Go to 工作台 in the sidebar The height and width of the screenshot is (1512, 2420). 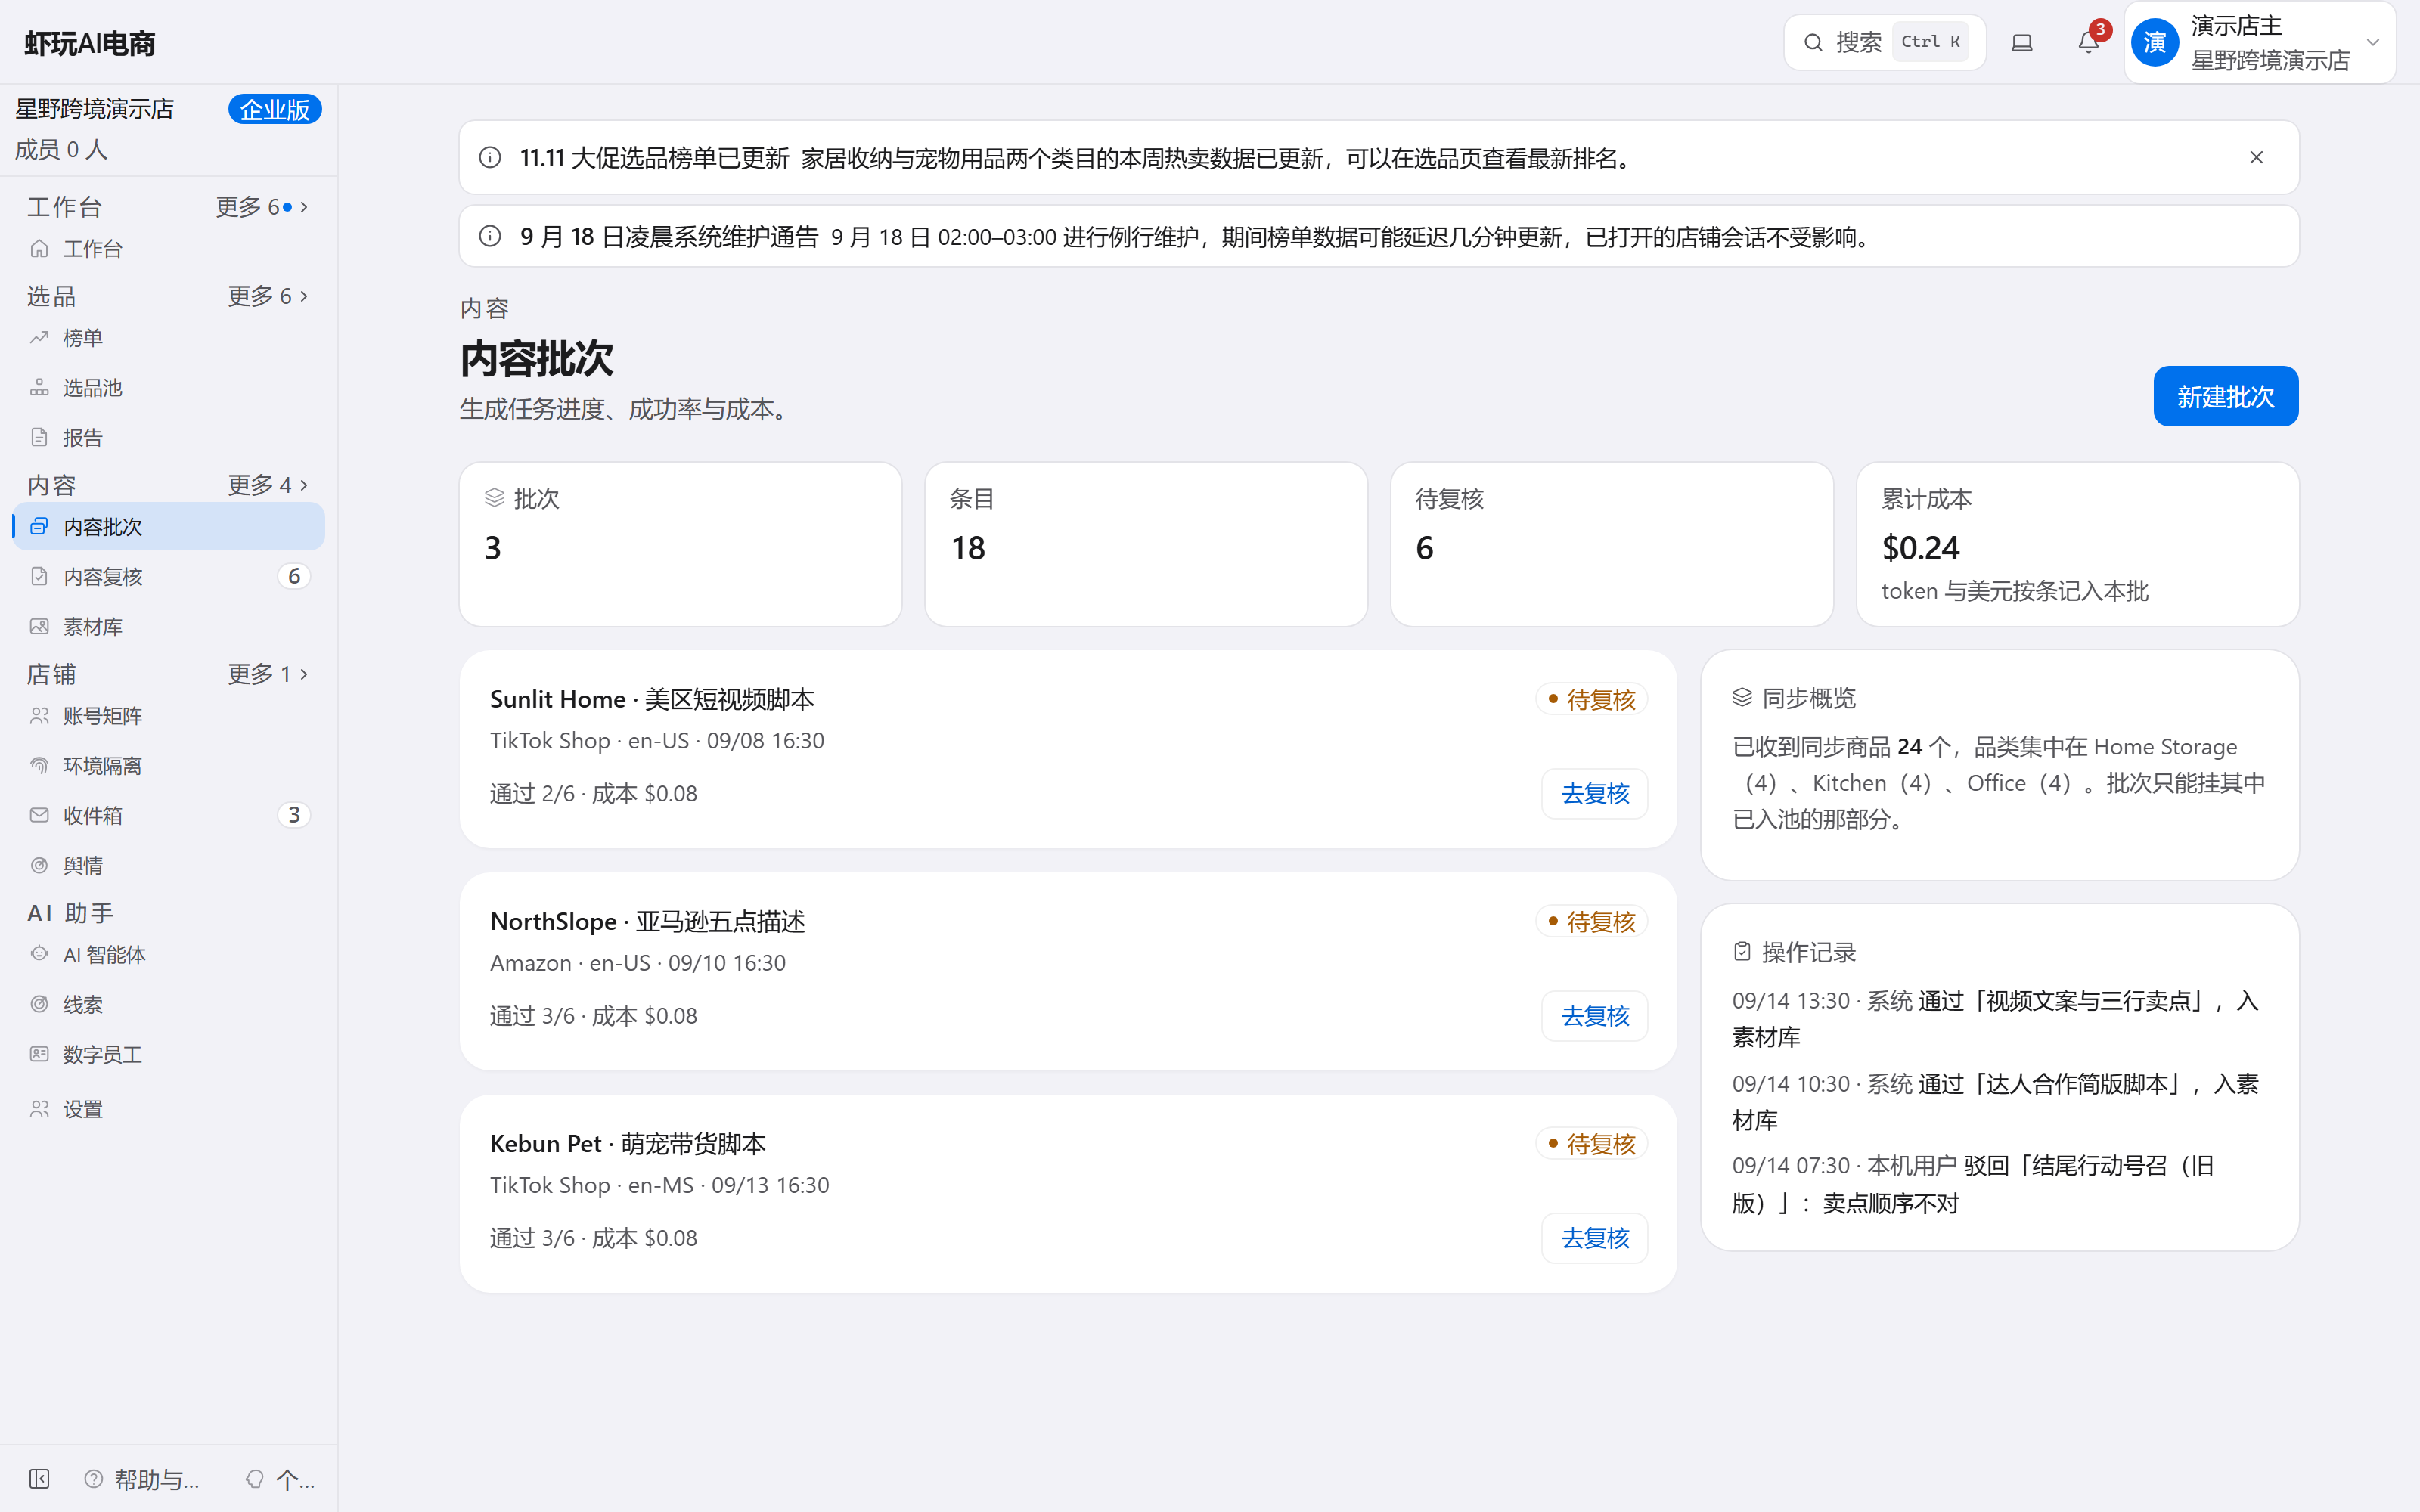point(168,248)
